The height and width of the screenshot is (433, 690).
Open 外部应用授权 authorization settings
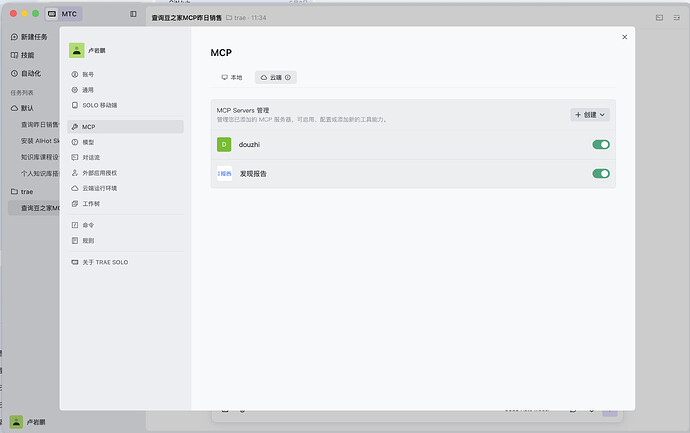[125, 173]
